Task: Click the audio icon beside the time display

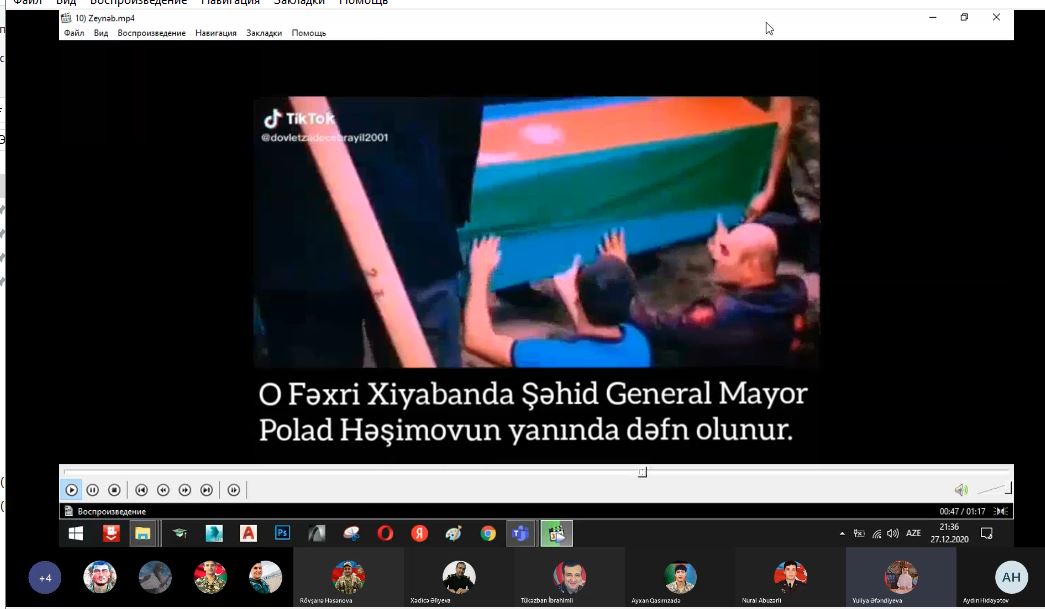Action: tap(1001, 512)
